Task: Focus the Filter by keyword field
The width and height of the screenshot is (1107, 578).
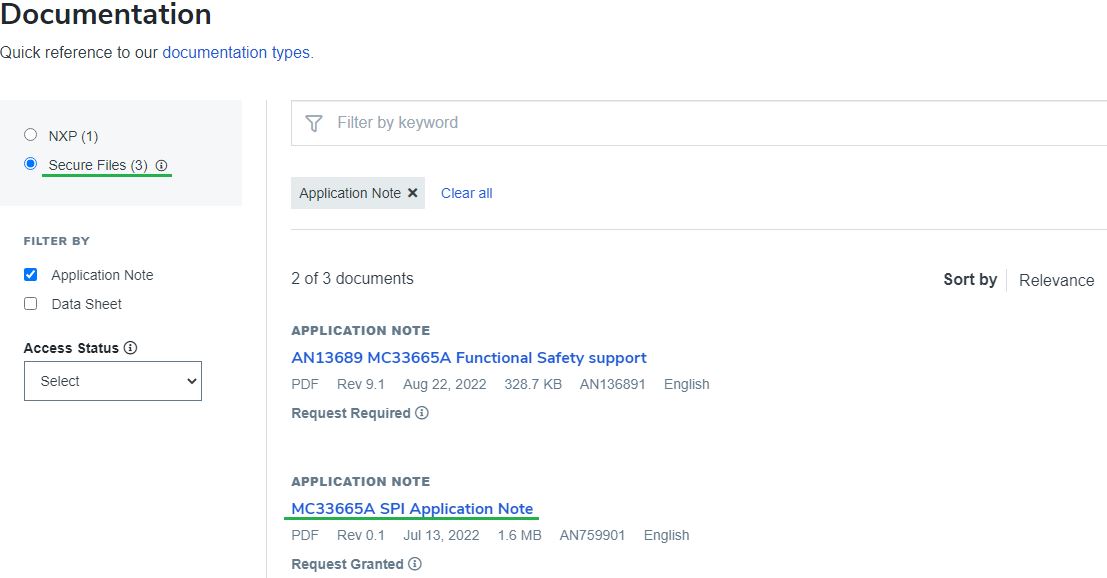Action: (x=700, y=123)
